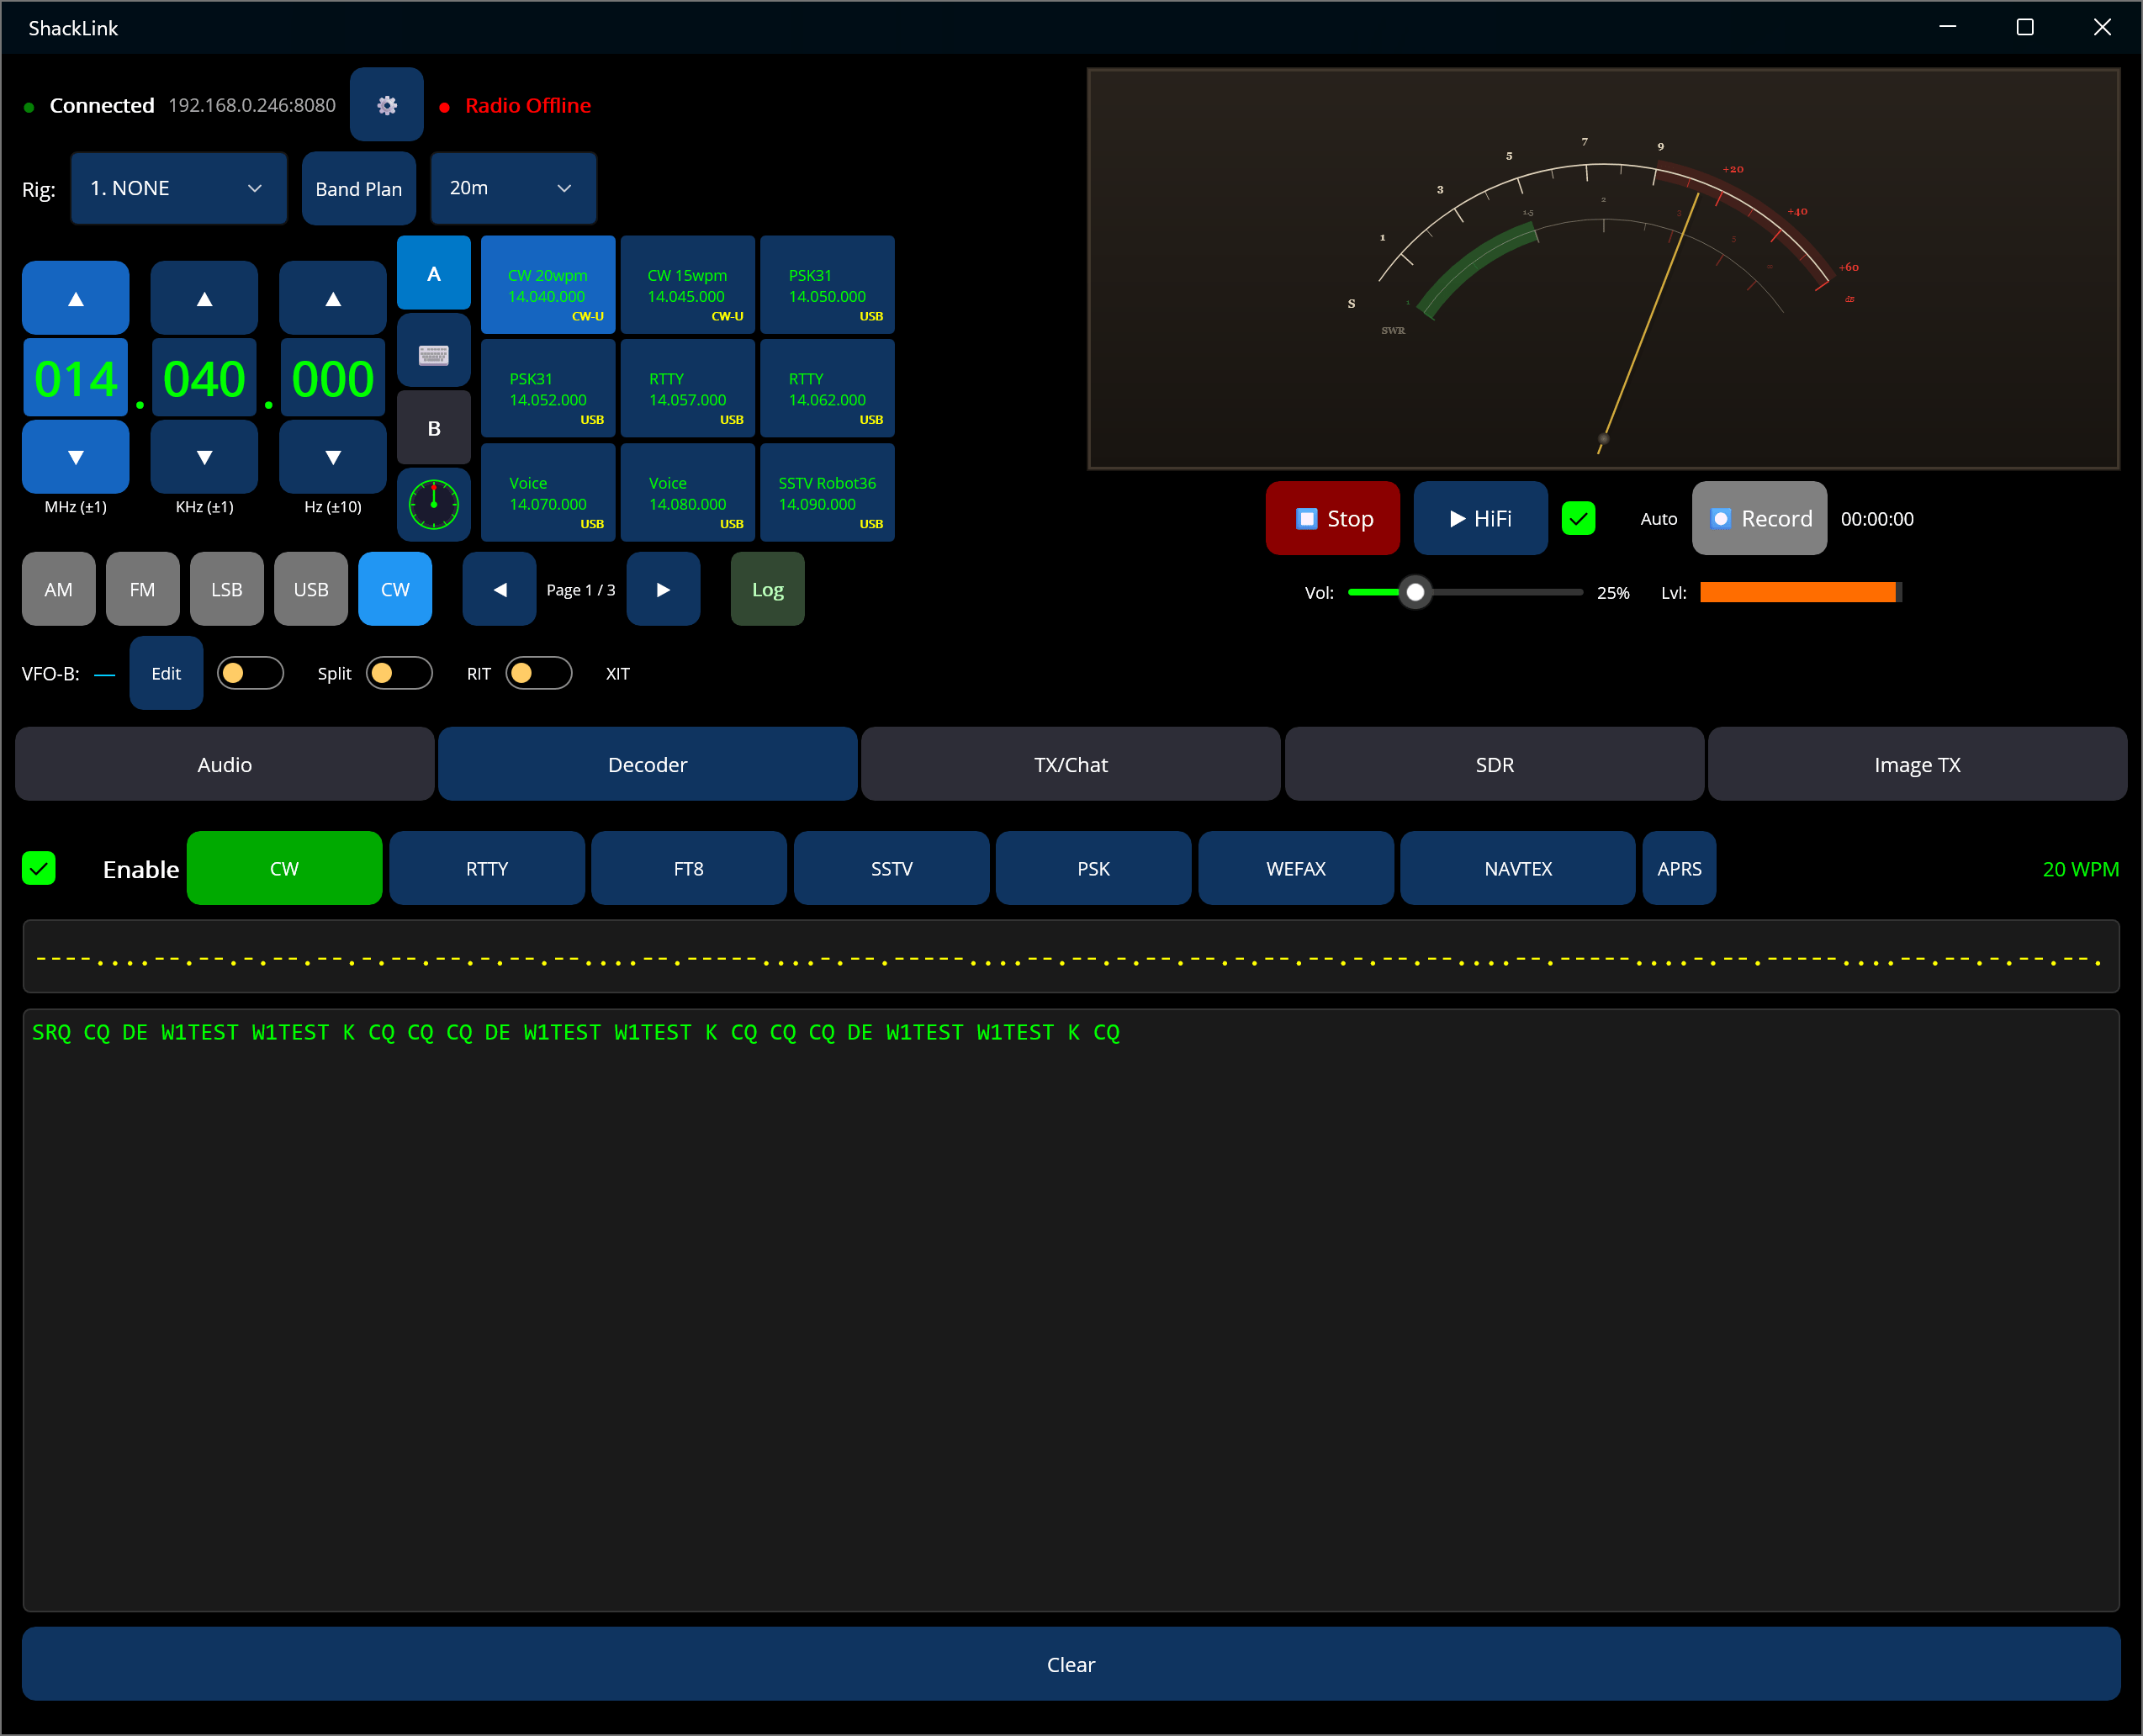Select the RTTY decoder mode

[x=486, y=868]
